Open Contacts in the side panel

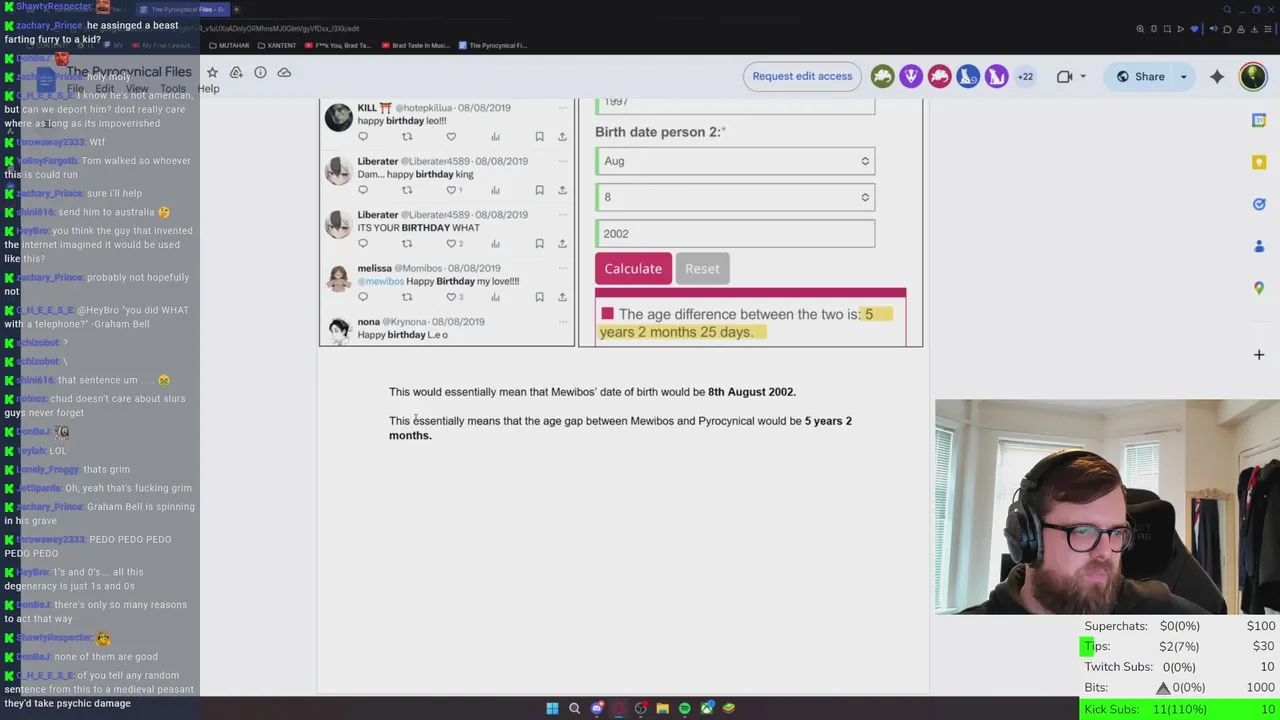(1259, 246)
